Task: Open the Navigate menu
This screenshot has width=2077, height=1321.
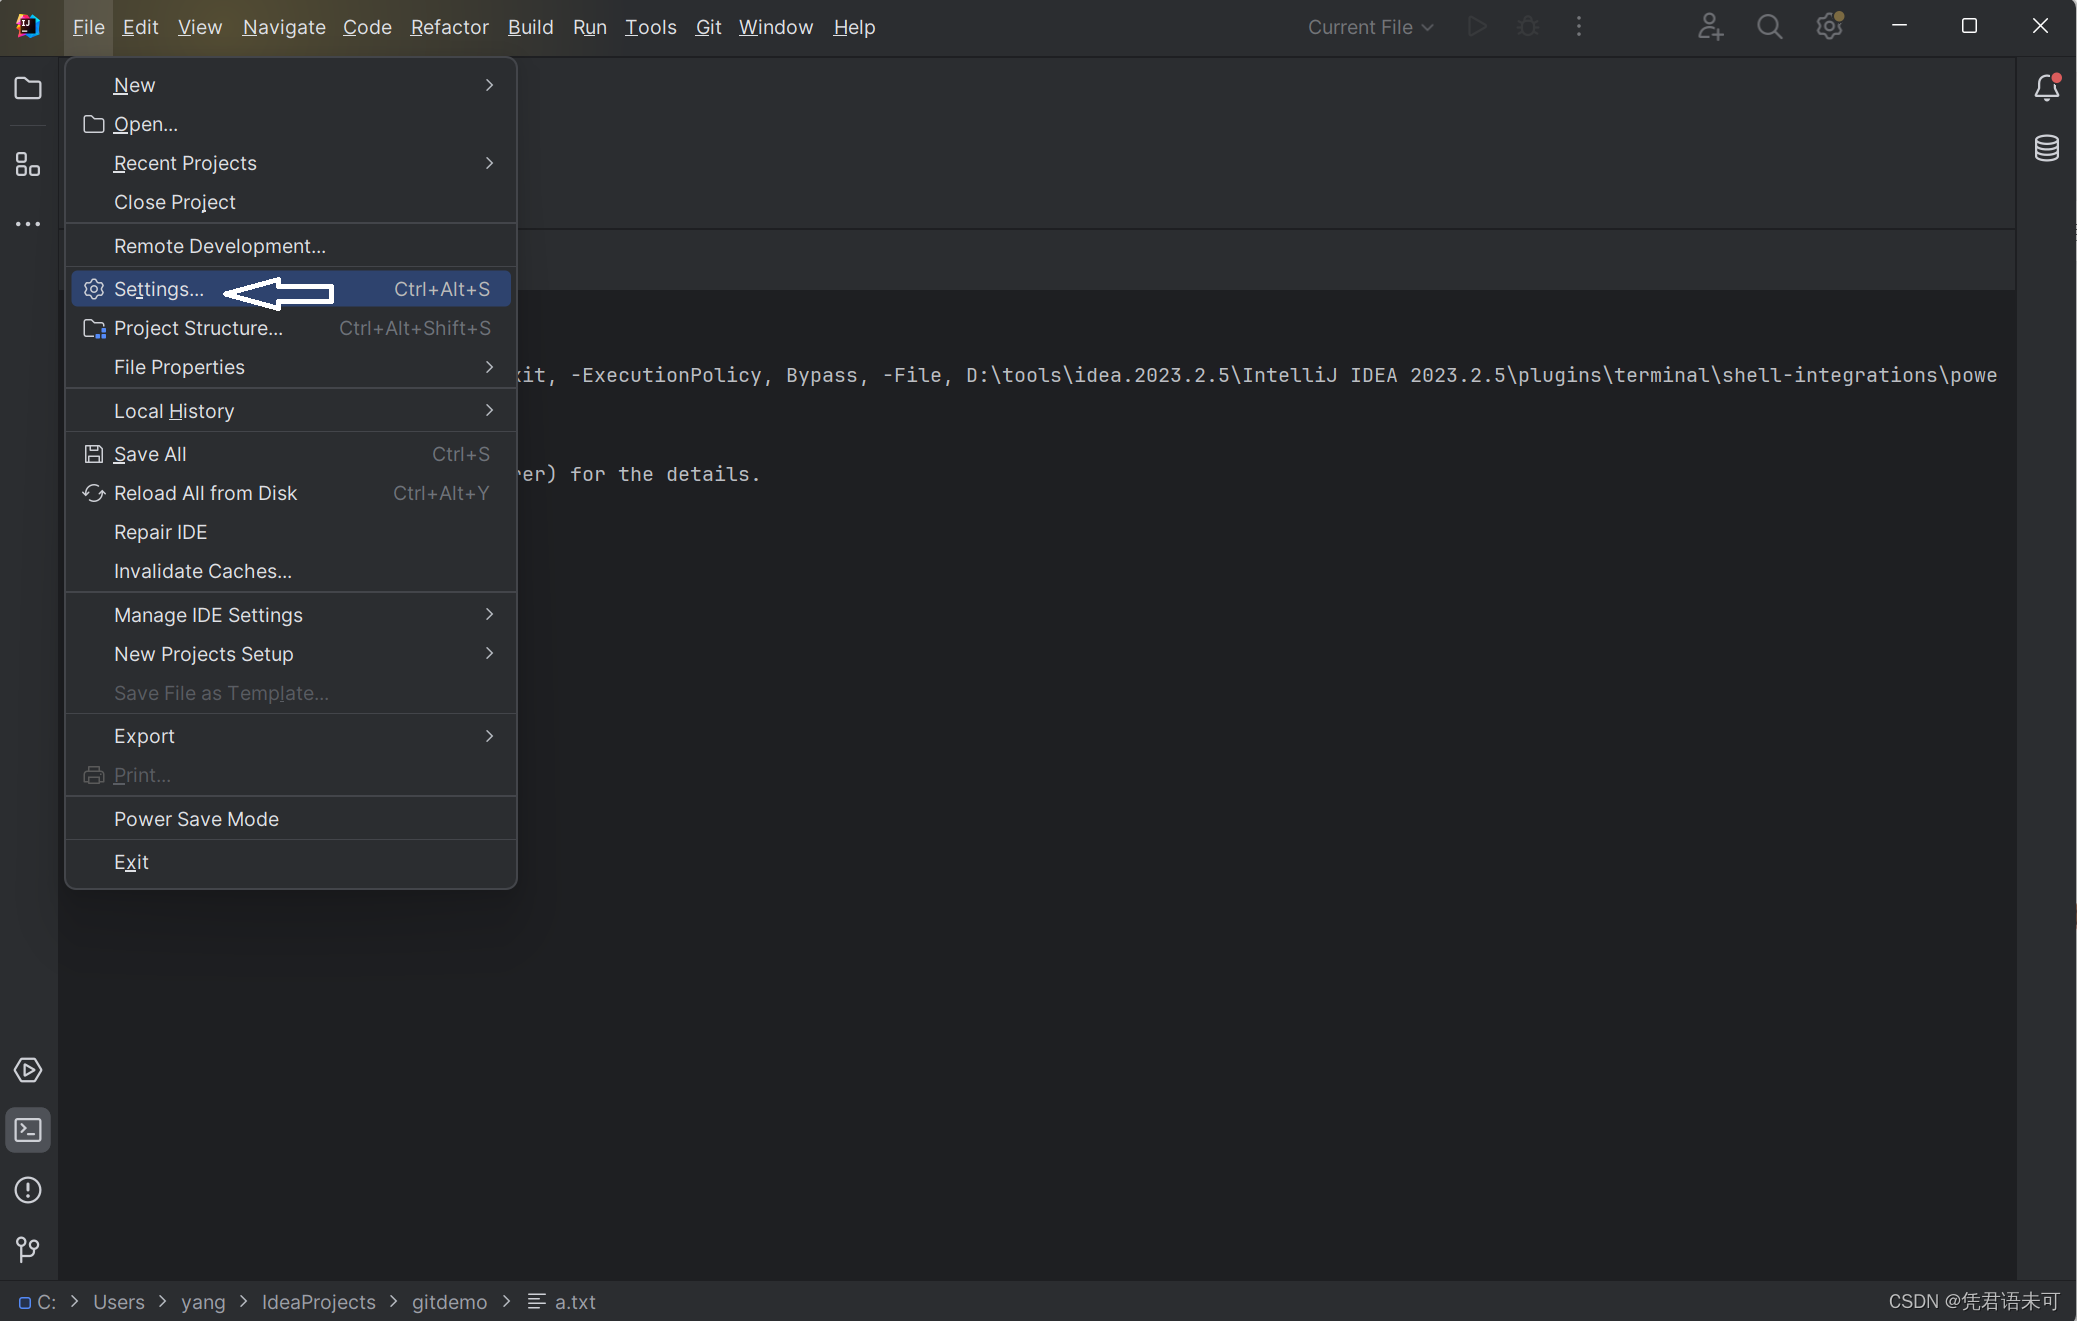Action: click(284, 27)
